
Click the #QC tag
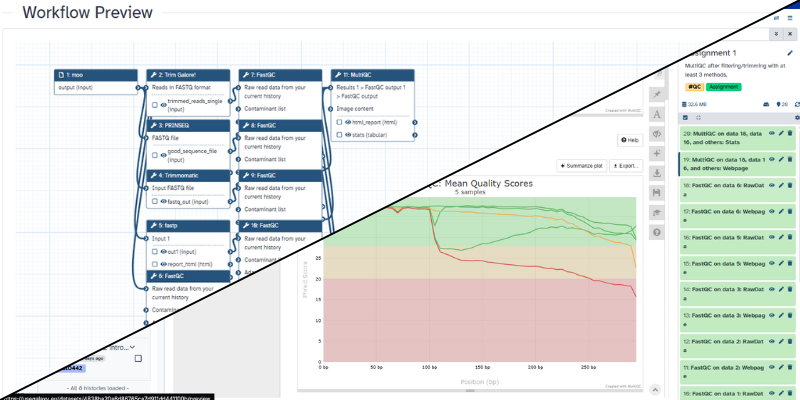click(693, 87)
